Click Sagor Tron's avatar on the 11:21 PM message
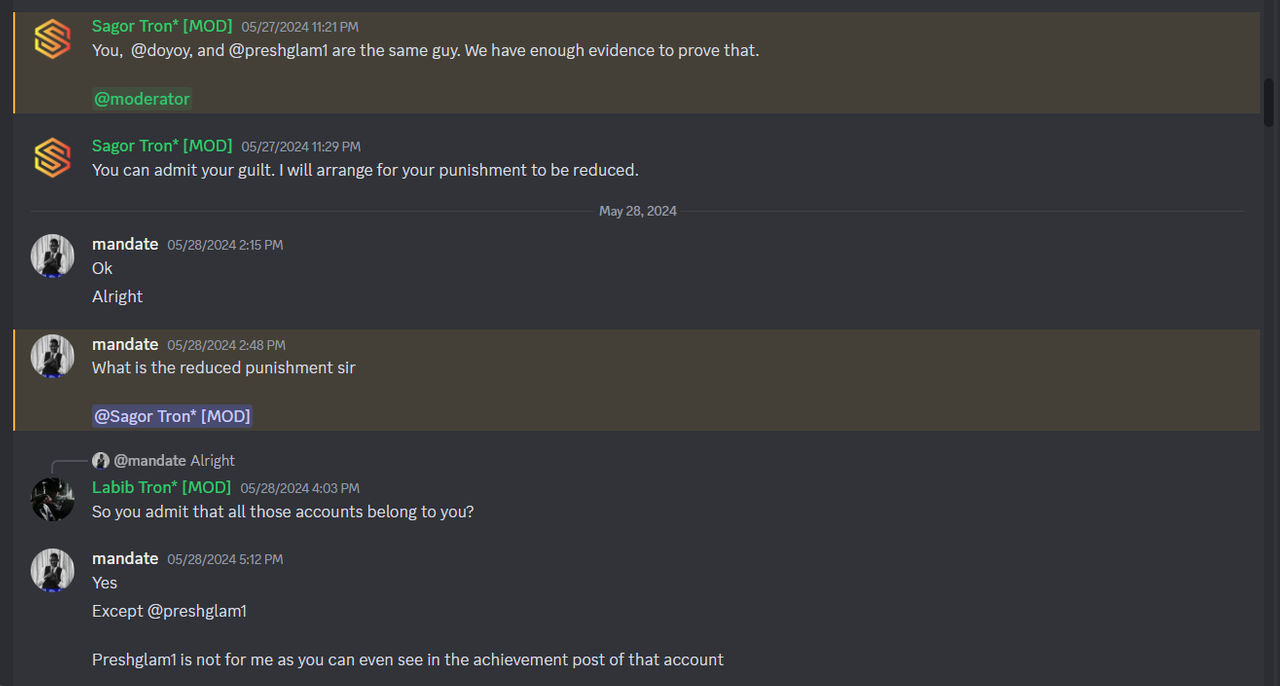Viewport: 1280px width, 686px height. click(53, 39)
